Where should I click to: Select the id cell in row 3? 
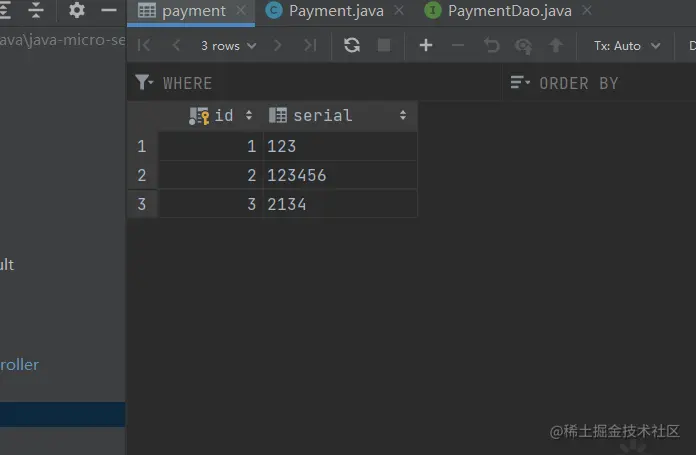click(x=211, y=204)
